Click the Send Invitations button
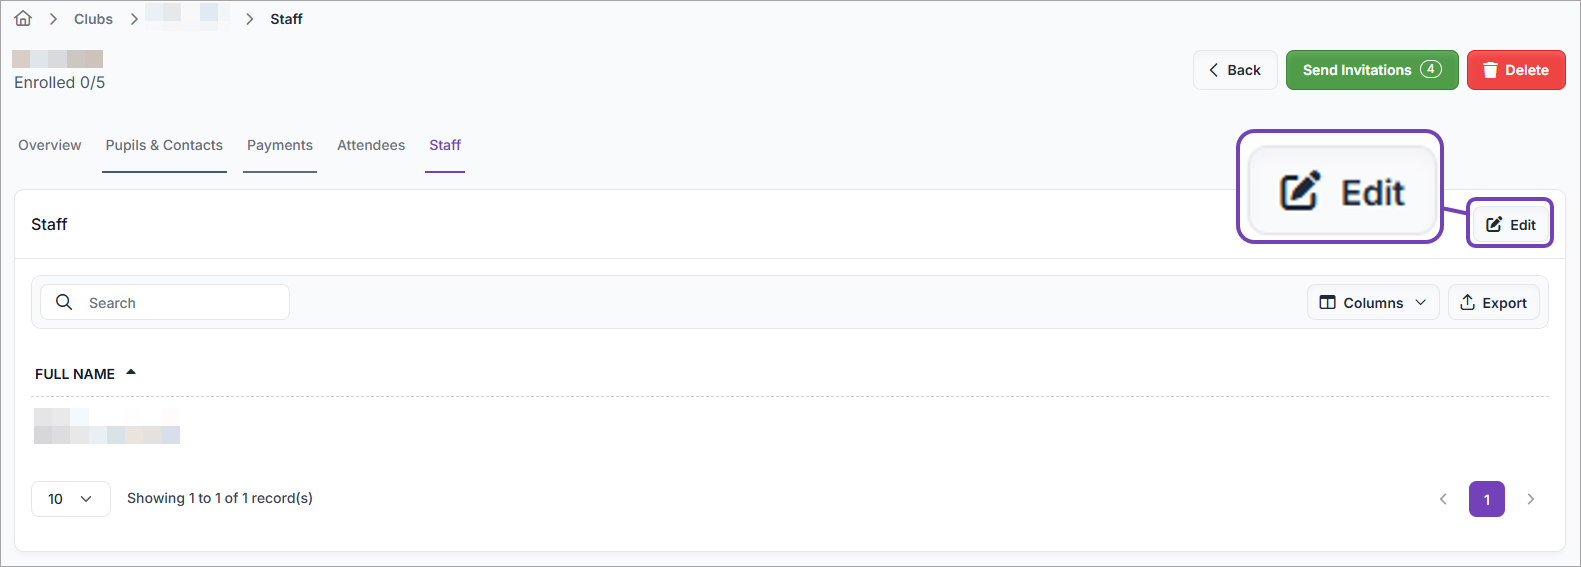The height and width of the screenshot is (567, 1581). pos(1372,70)
